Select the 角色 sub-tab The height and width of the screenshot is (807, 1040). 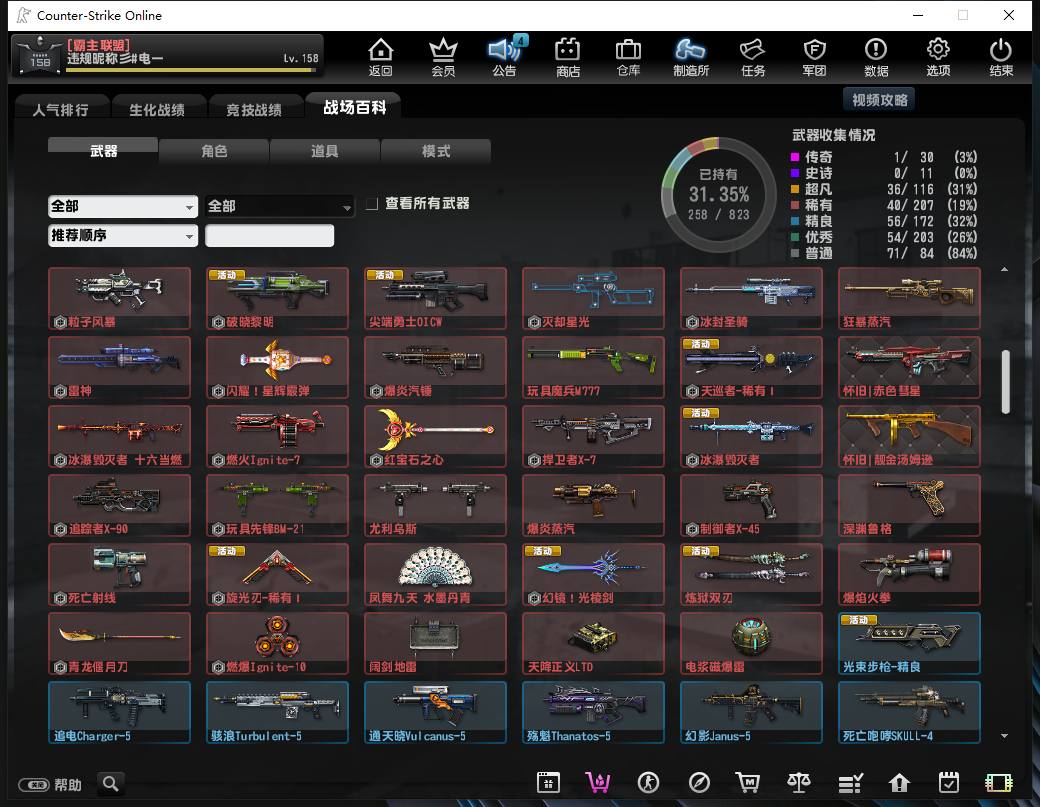coord(214,151)
